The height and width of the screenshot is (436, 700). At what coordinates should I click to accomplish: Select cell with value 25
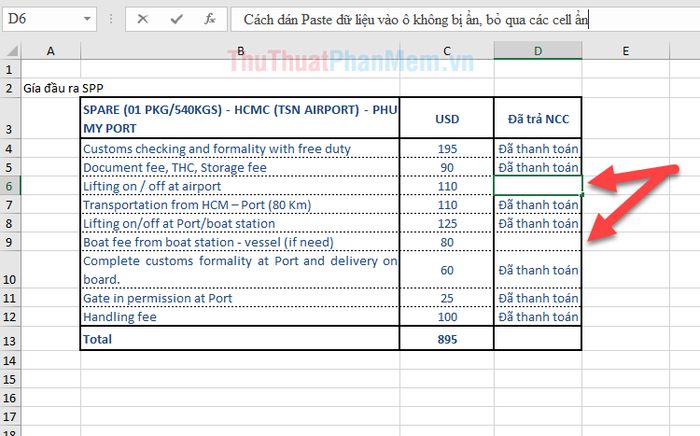[x=447, y=298]
